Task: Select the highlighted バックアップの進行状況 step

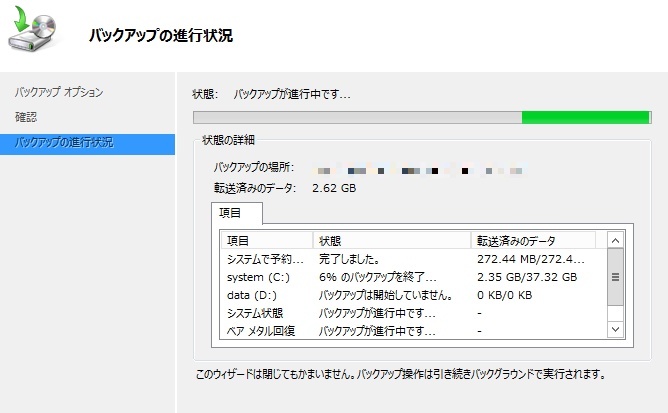Action: pyautogui.click(x=64, y=142)
